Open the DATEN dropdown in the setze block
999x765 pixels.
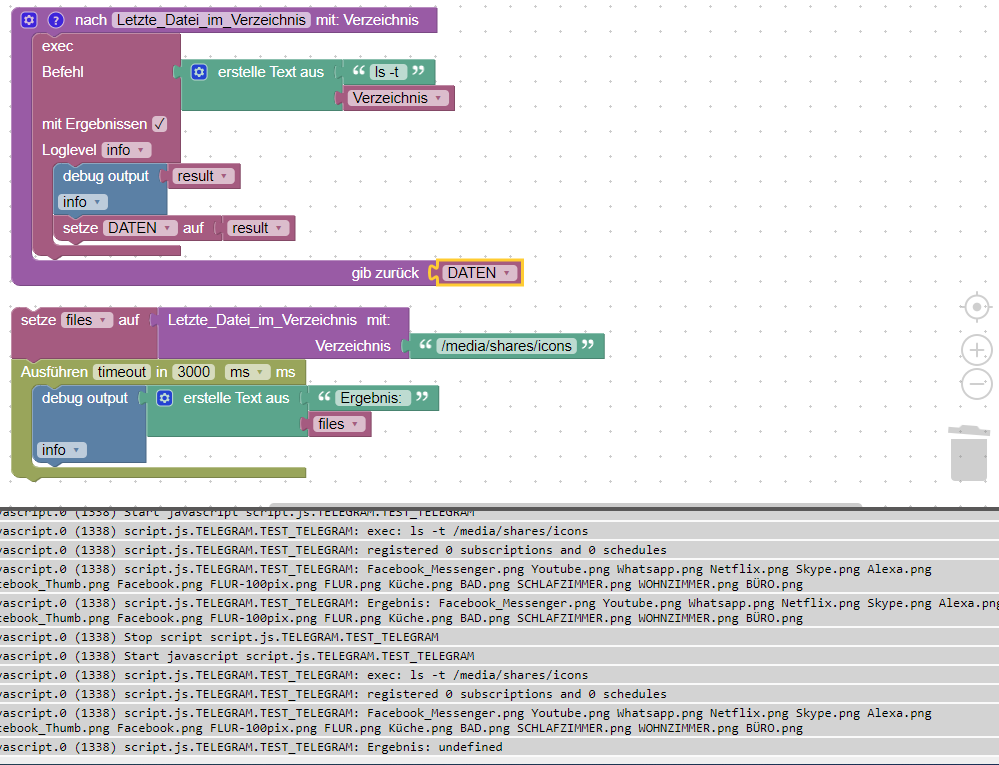pyautogui.click(x=140, y=228)
